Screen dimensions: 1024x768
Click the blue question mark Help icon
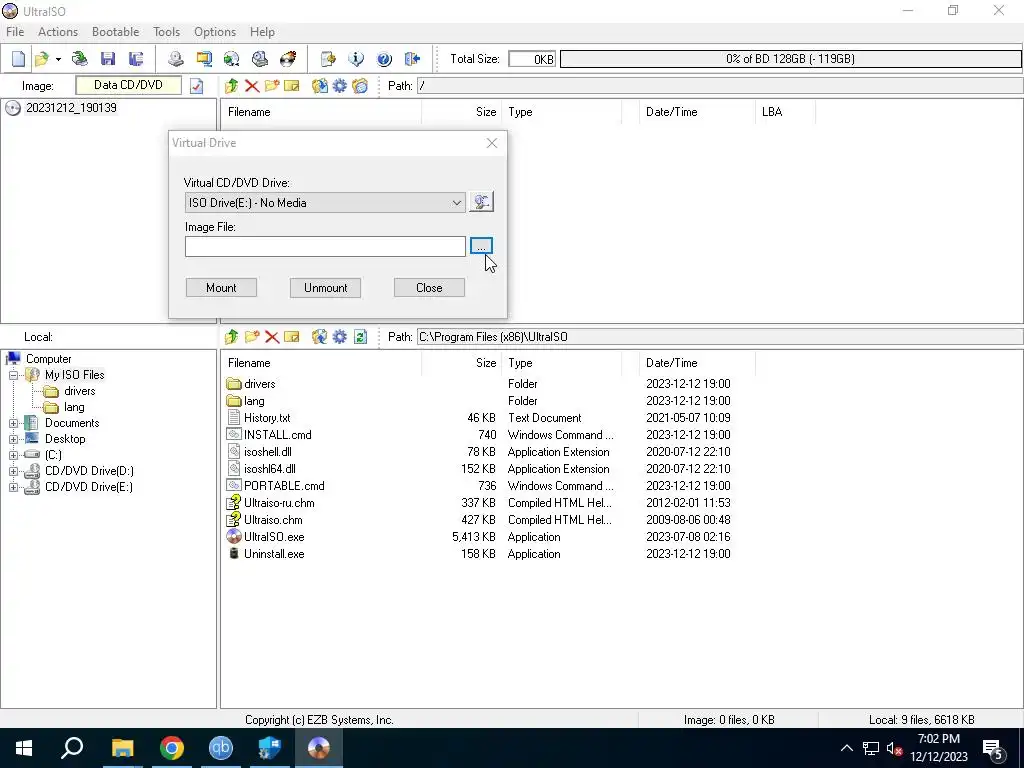tap(384, 59)
